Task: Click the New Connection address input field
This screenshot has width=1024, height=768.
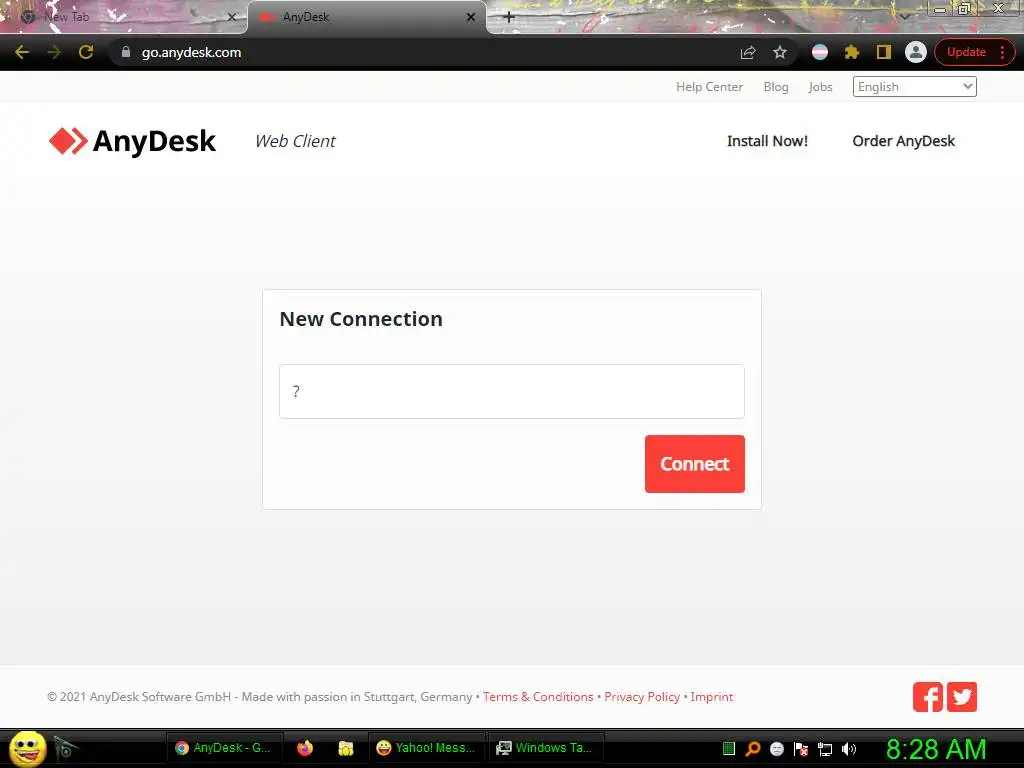Action: pos(511,391)
